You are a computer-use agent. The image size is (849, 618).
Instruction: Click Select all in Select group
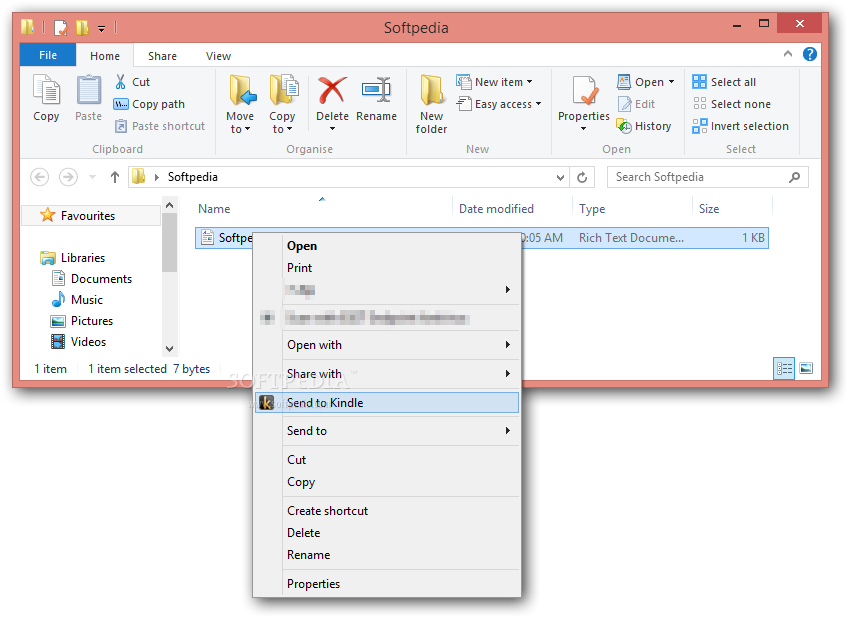coord(724,82)
